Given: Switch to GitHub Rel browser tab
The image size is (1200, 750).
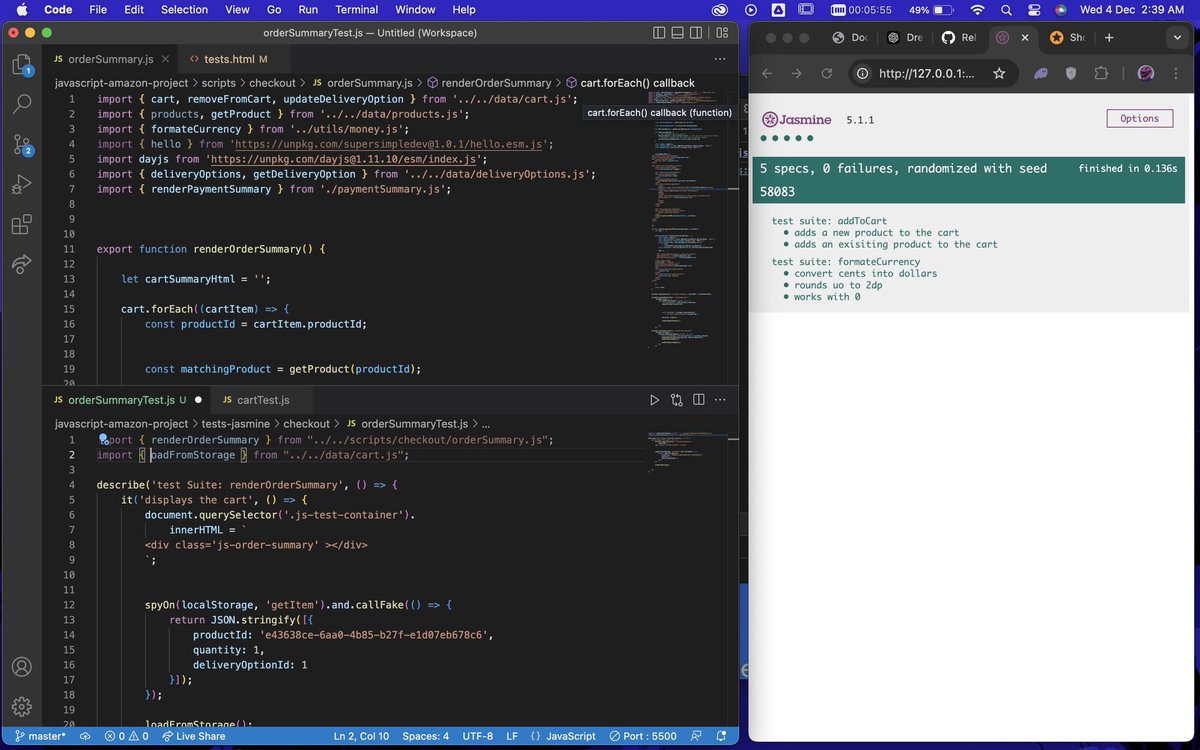Looking at the screenshot, I should [x=957, y=37].
